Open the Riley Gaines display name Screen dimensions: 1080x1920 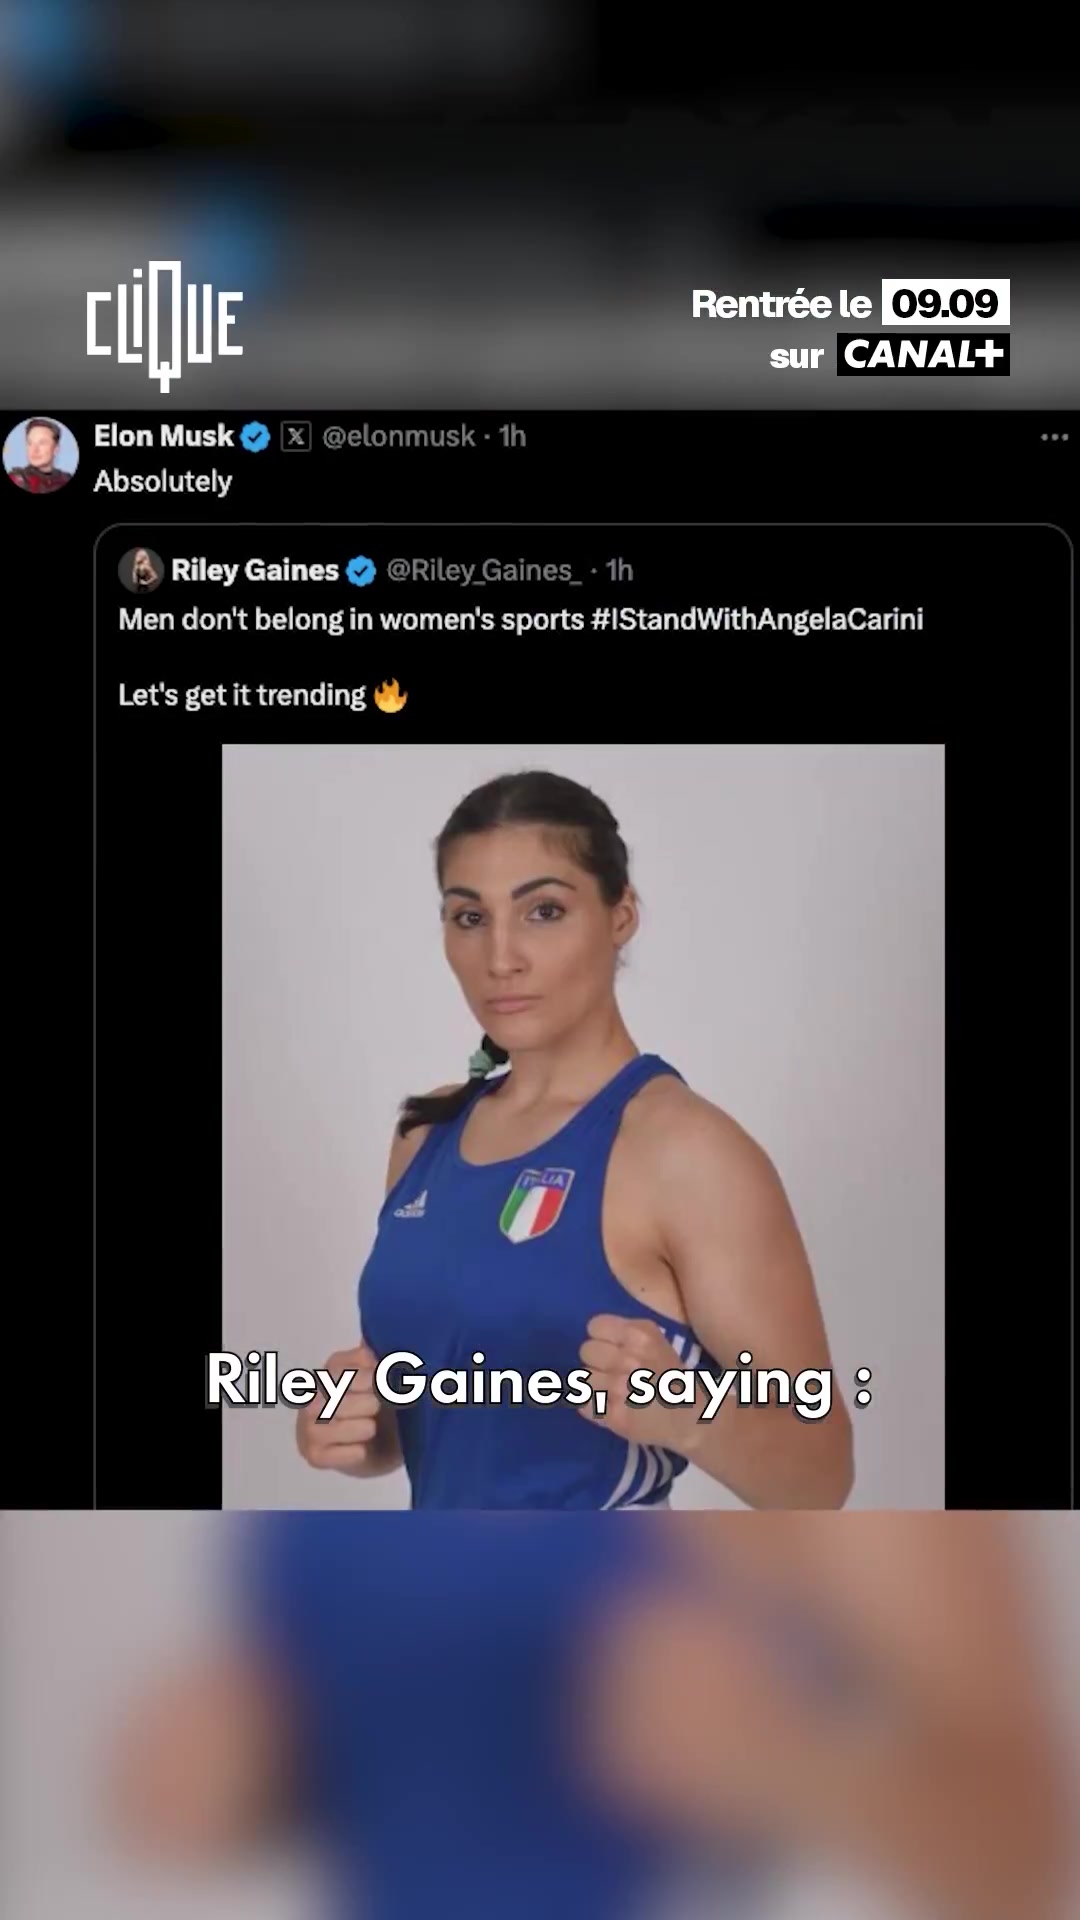(255, 570)
